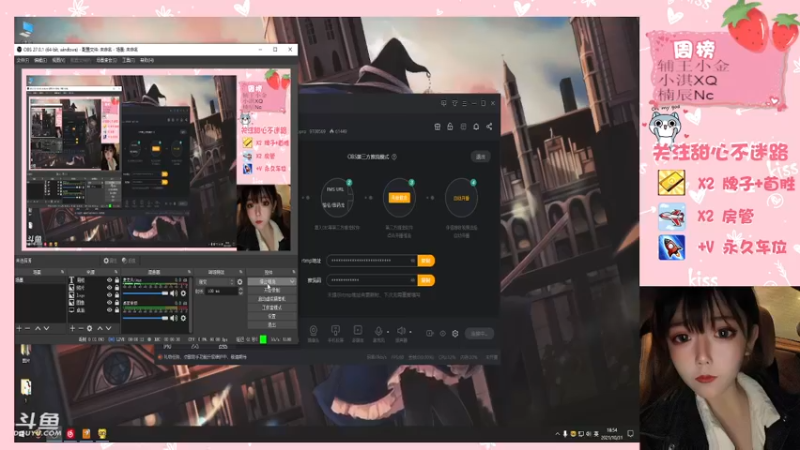800x450 pixels.
Task: Click the stop streaming button in OBS controls
Action: tap(268, 282)
